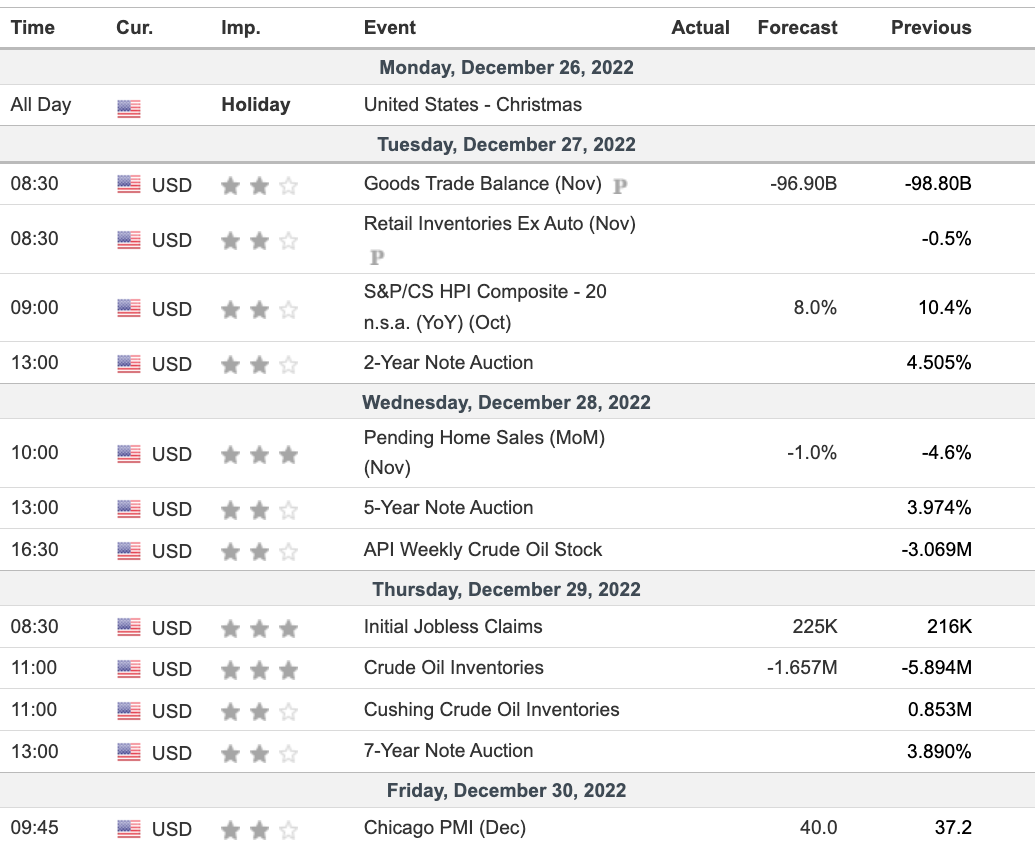Click the Thursday, December 29, 2022 date row

(x=506, y=590)
